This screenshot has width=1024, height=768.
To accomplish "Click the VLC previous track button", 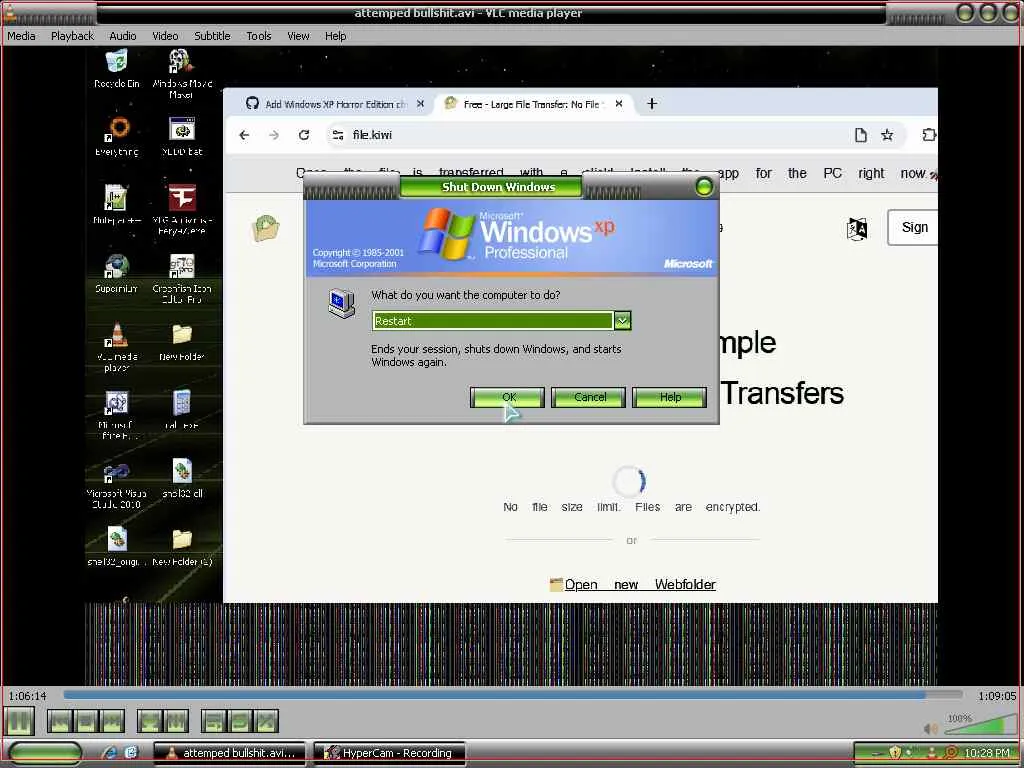I will tap(60, 722).
